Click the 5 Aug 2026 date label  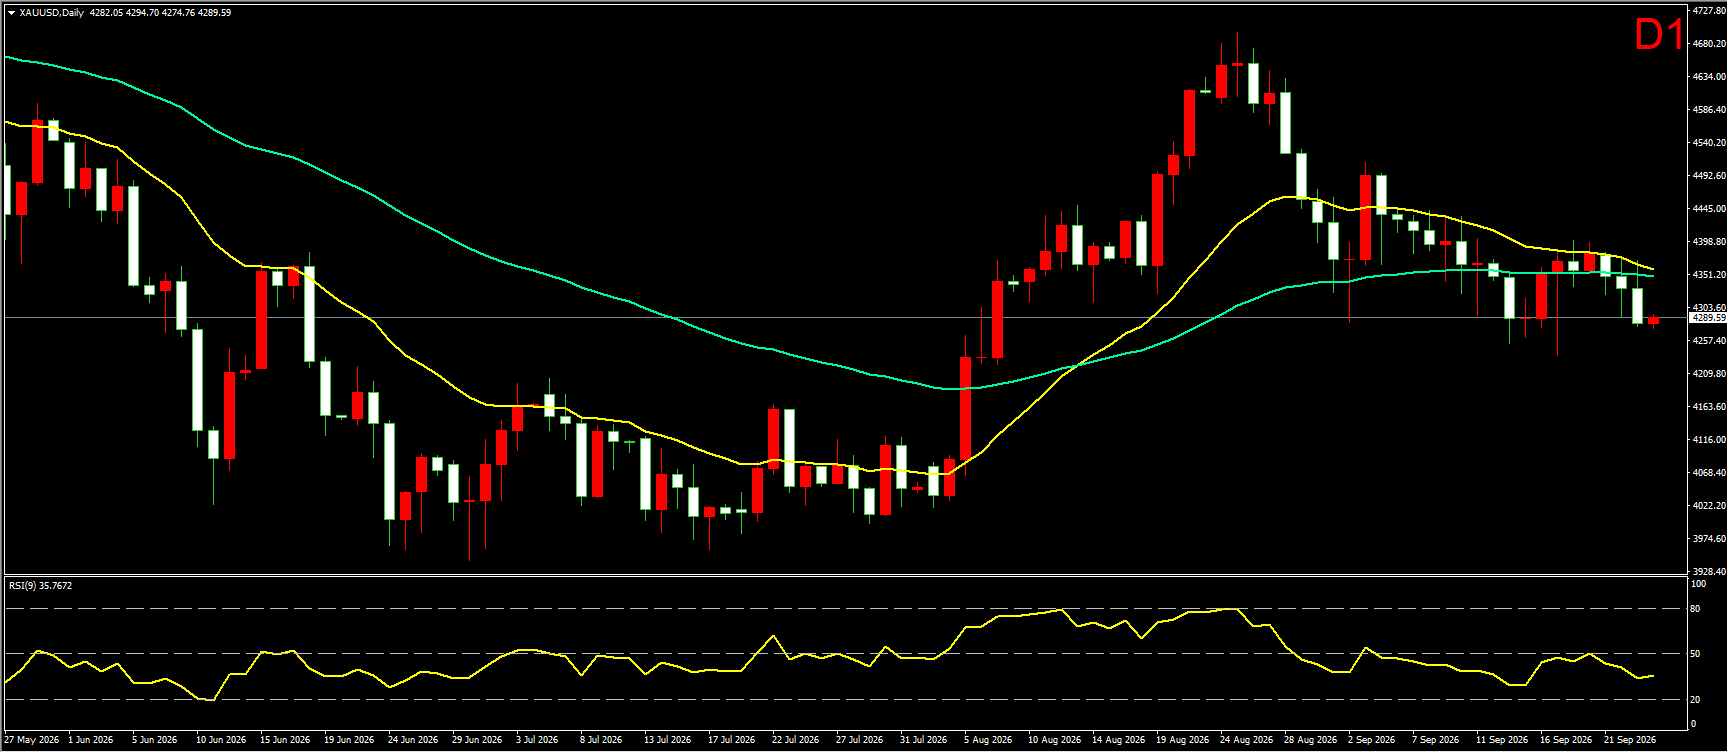click(x=988, y=740)
